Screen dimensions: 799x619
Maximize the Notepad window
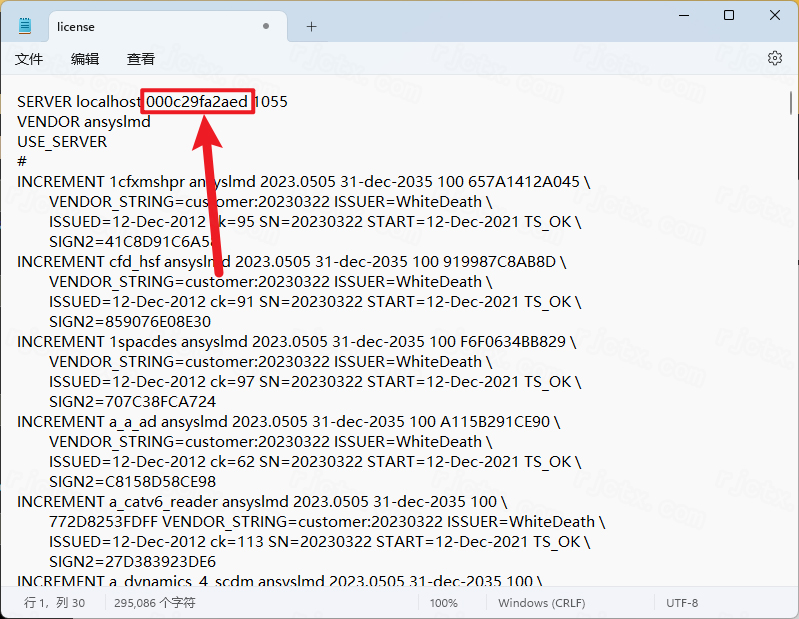[729, 15]
